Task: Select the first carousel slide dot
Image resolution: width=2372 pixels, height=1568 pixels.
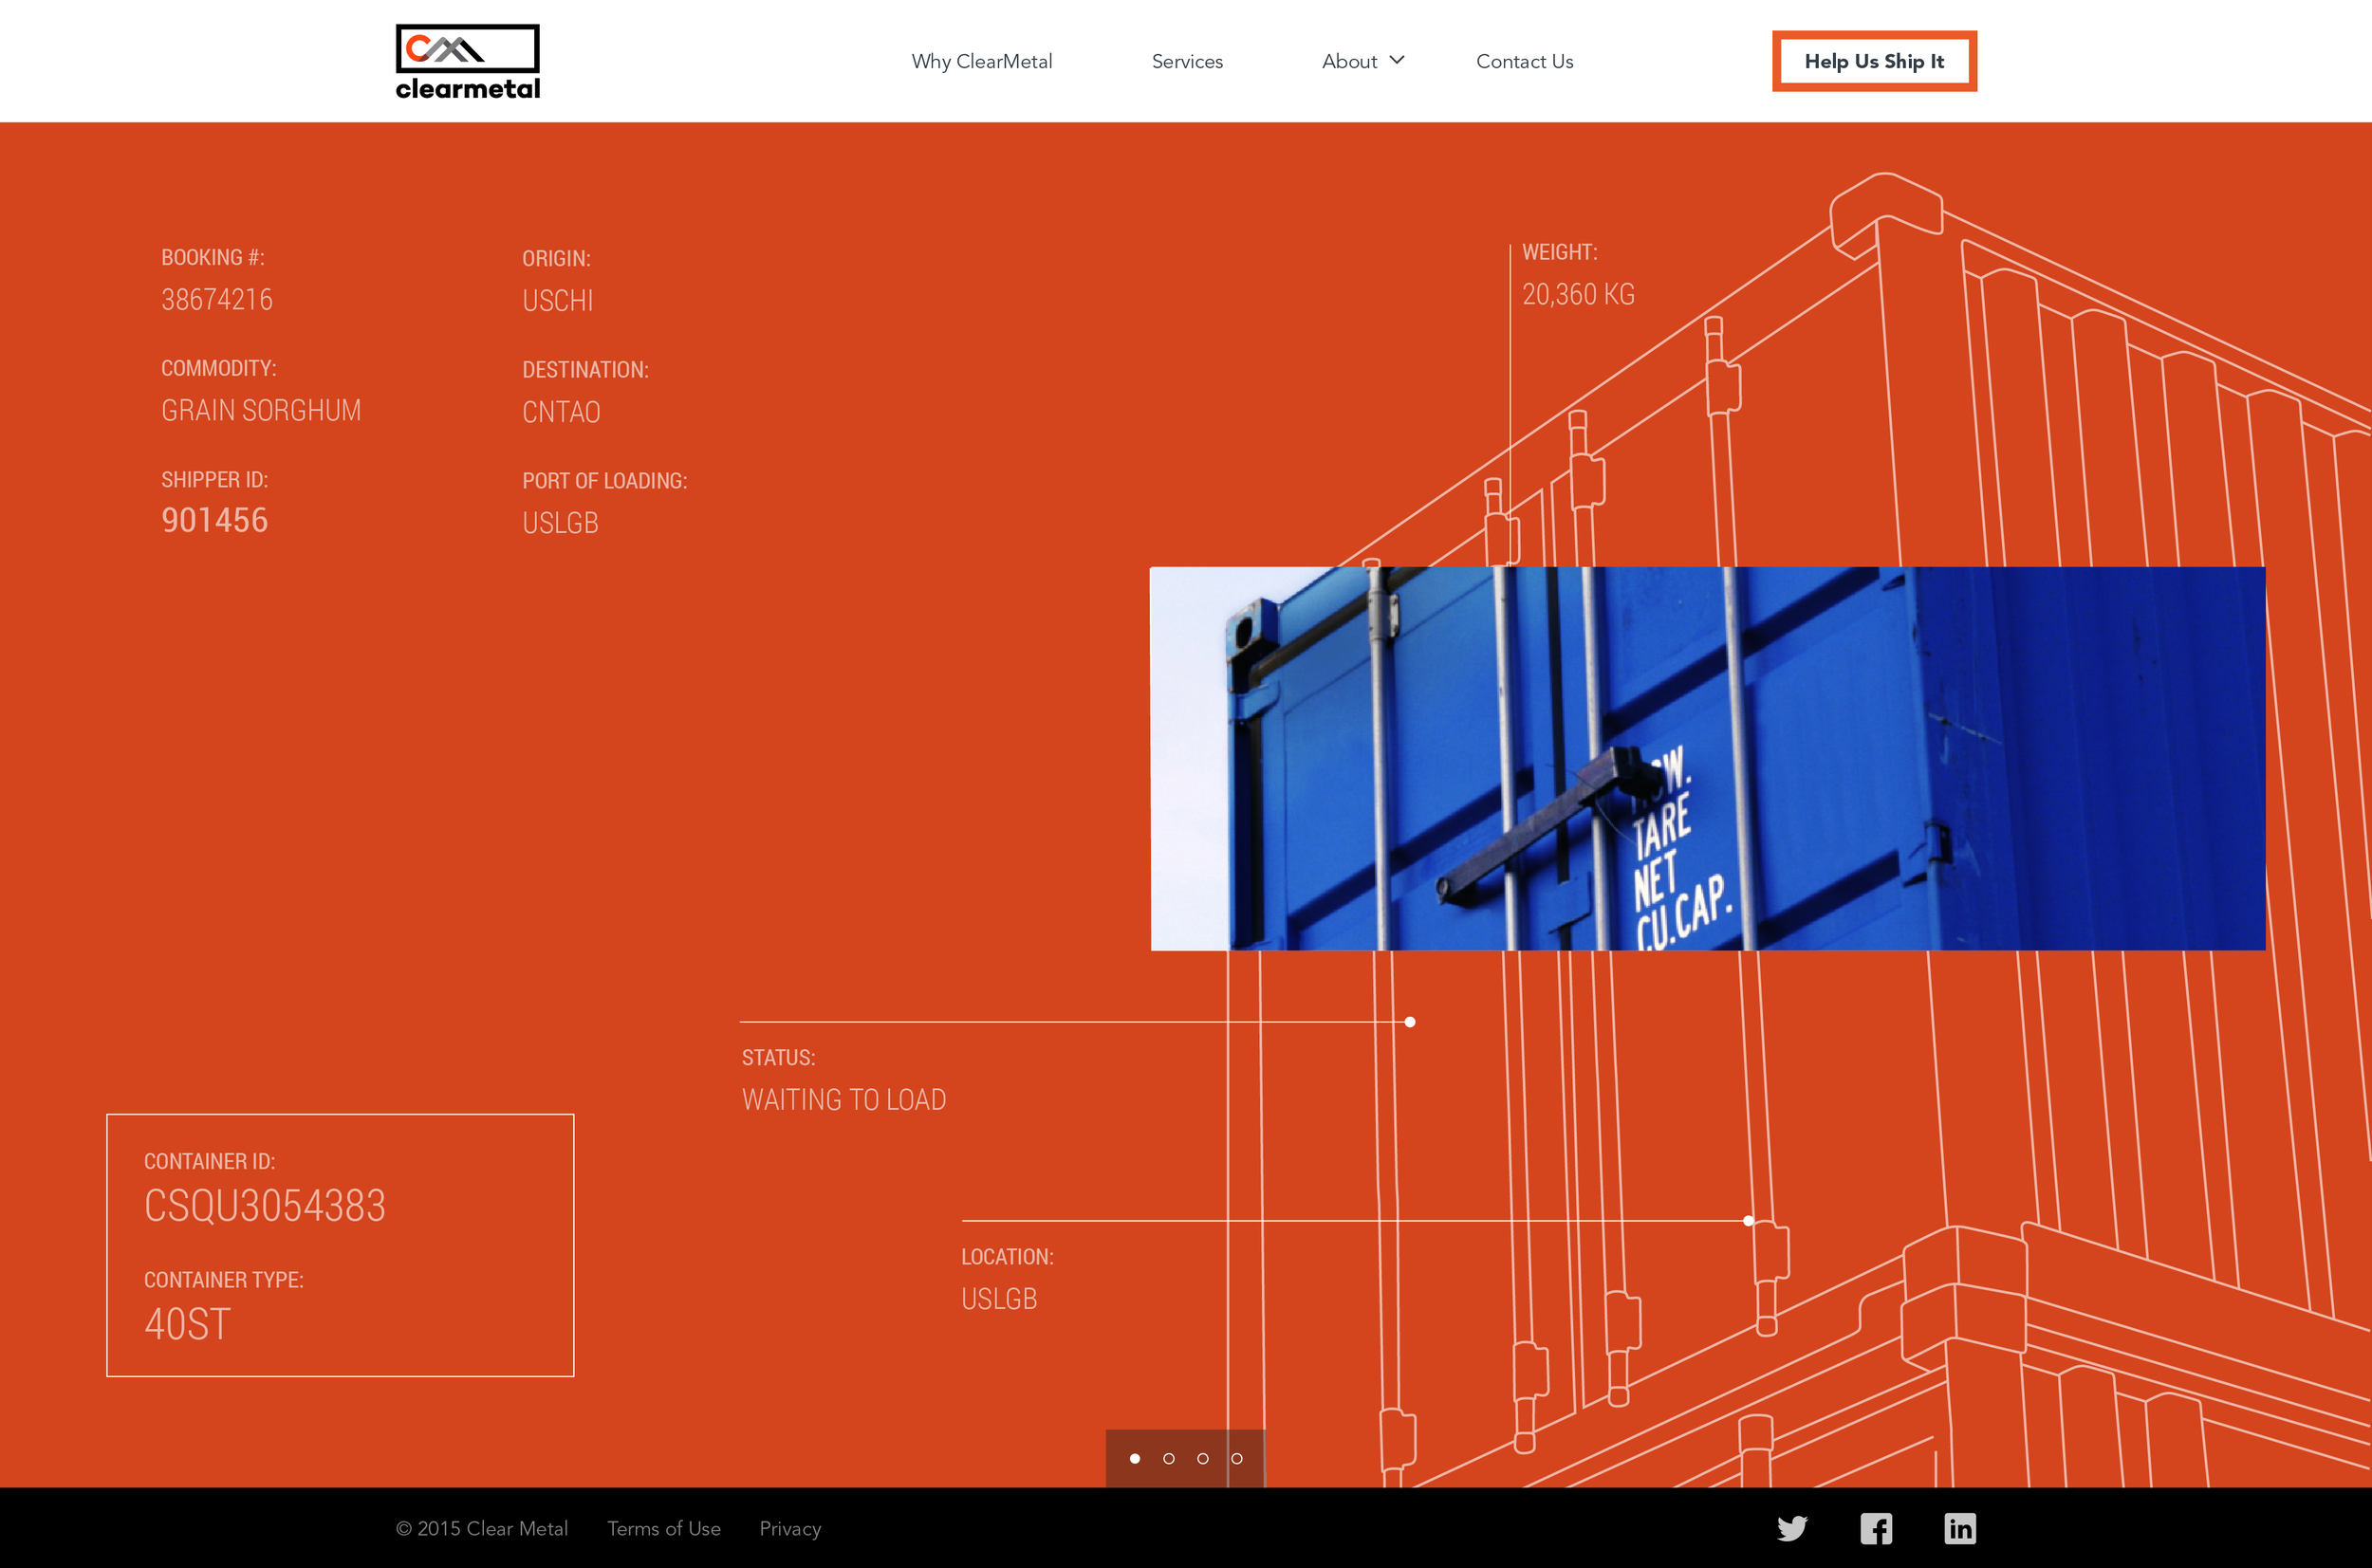Action: click(1134, 1458)
